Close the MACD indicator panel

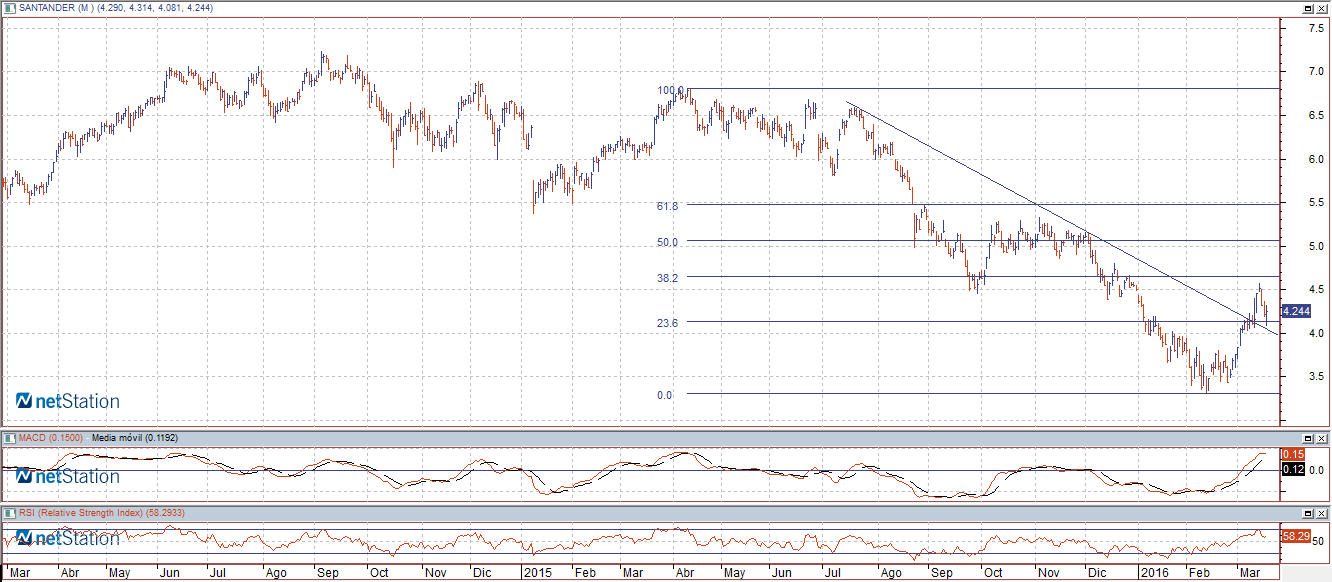point(1322,438)
